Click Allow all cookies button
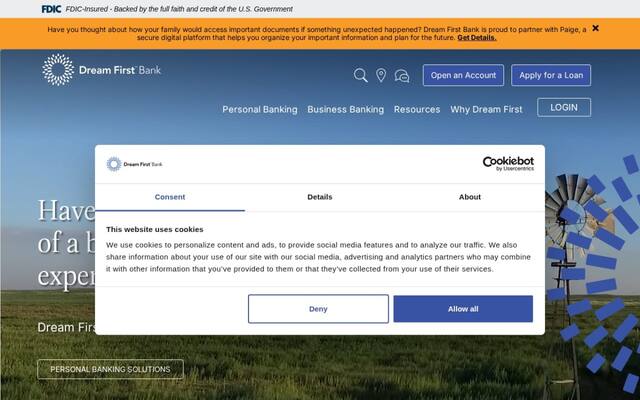The width and height of the screenshot is (640, 400). pos(463,309)
